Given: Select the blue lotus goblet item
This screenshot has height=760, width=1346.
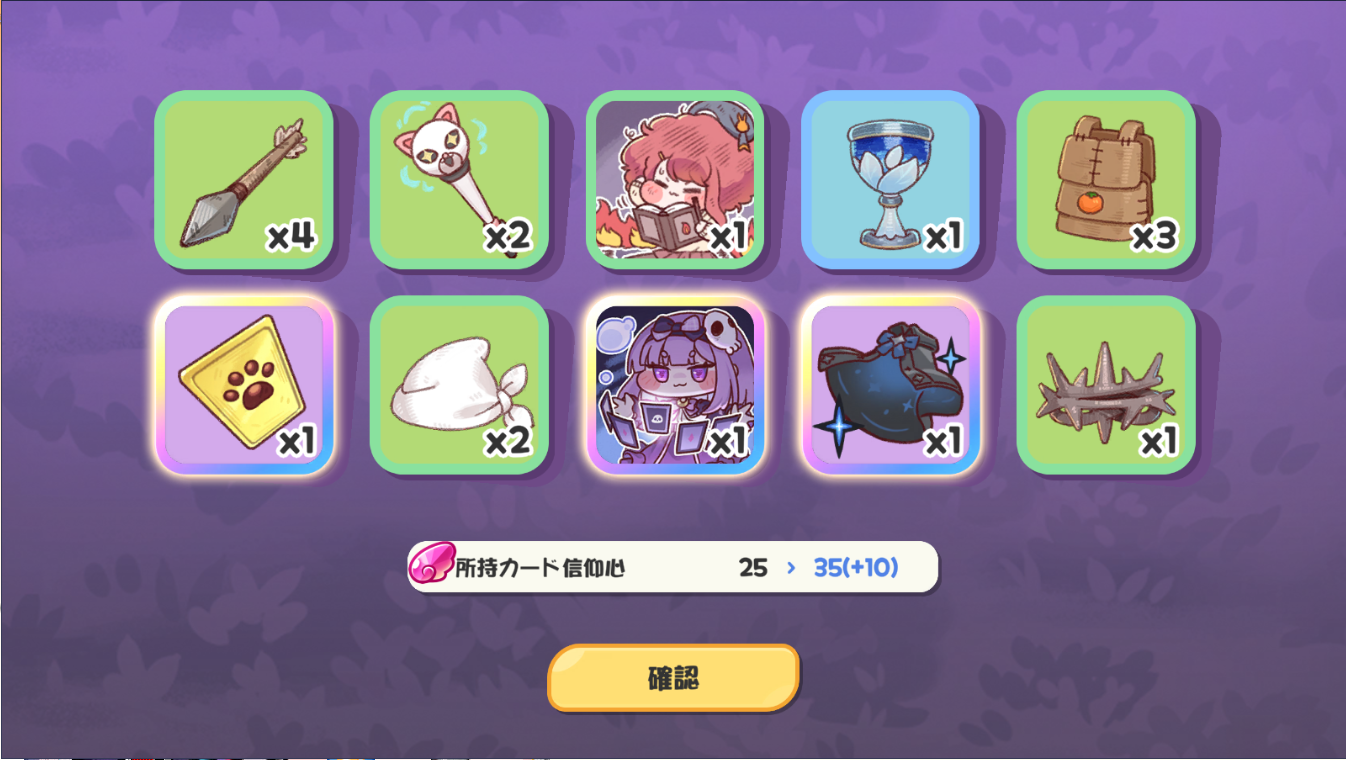Looking at the screenshot, I should [890, 180].
